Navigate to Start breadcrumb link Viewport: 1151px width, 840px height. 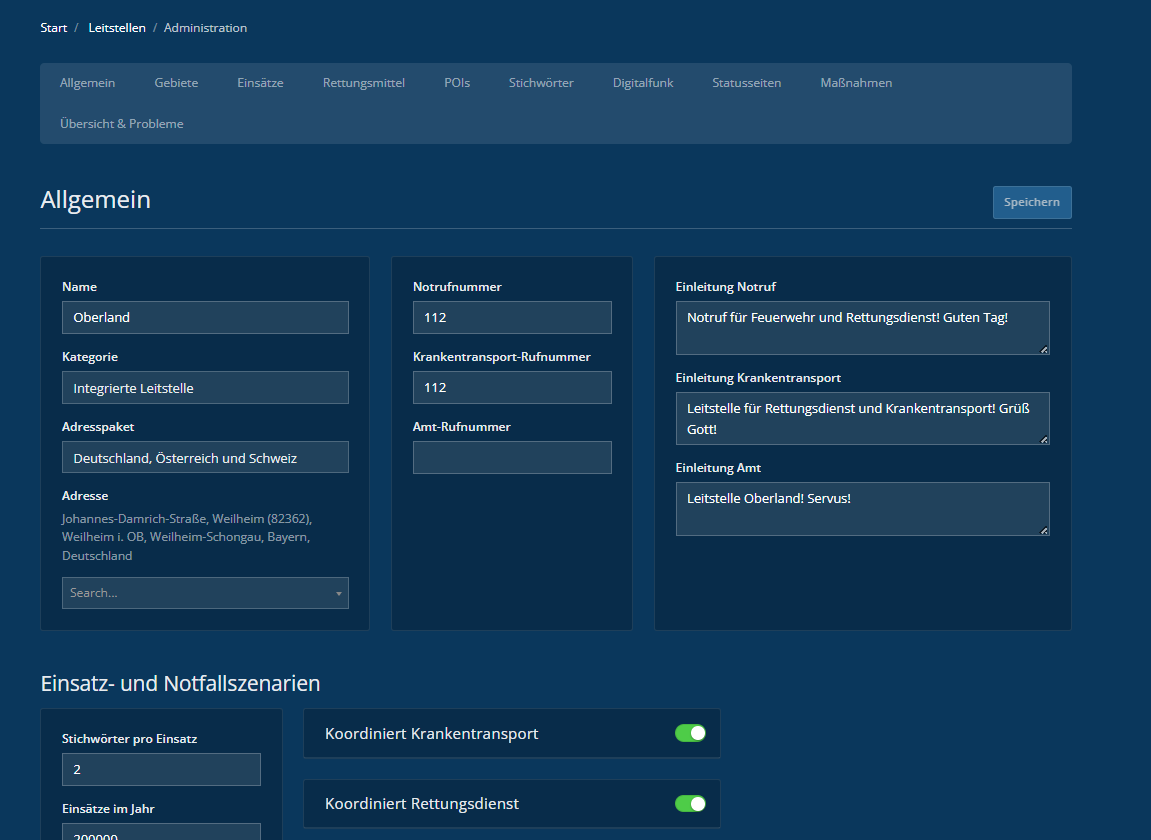pos(53,28)
